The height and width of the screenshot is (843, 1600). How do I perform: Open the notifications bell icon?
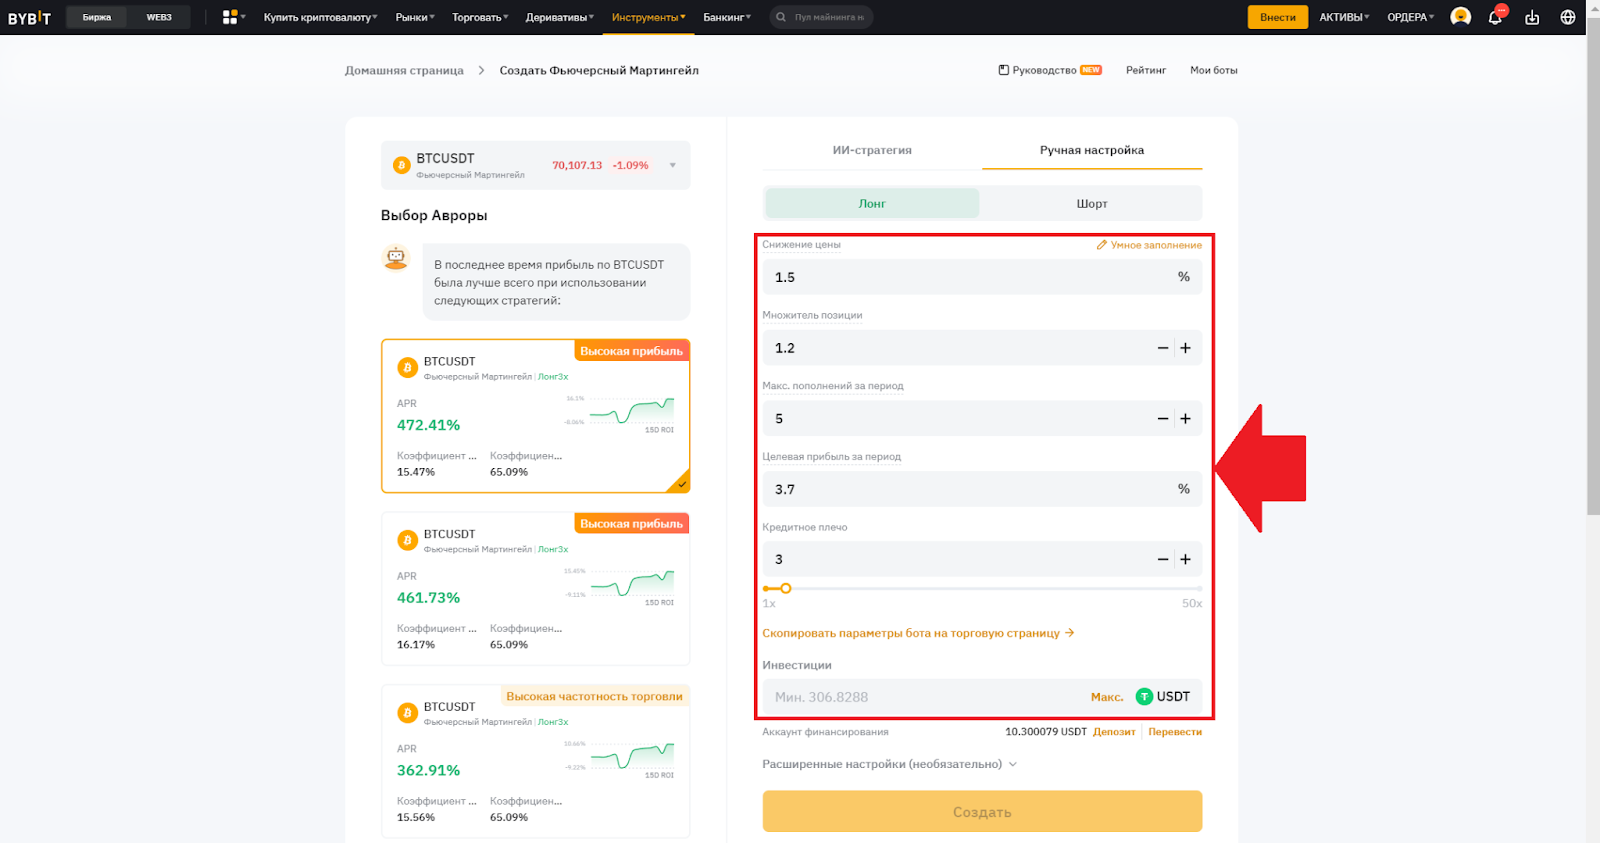click(x=1495, y=17)
